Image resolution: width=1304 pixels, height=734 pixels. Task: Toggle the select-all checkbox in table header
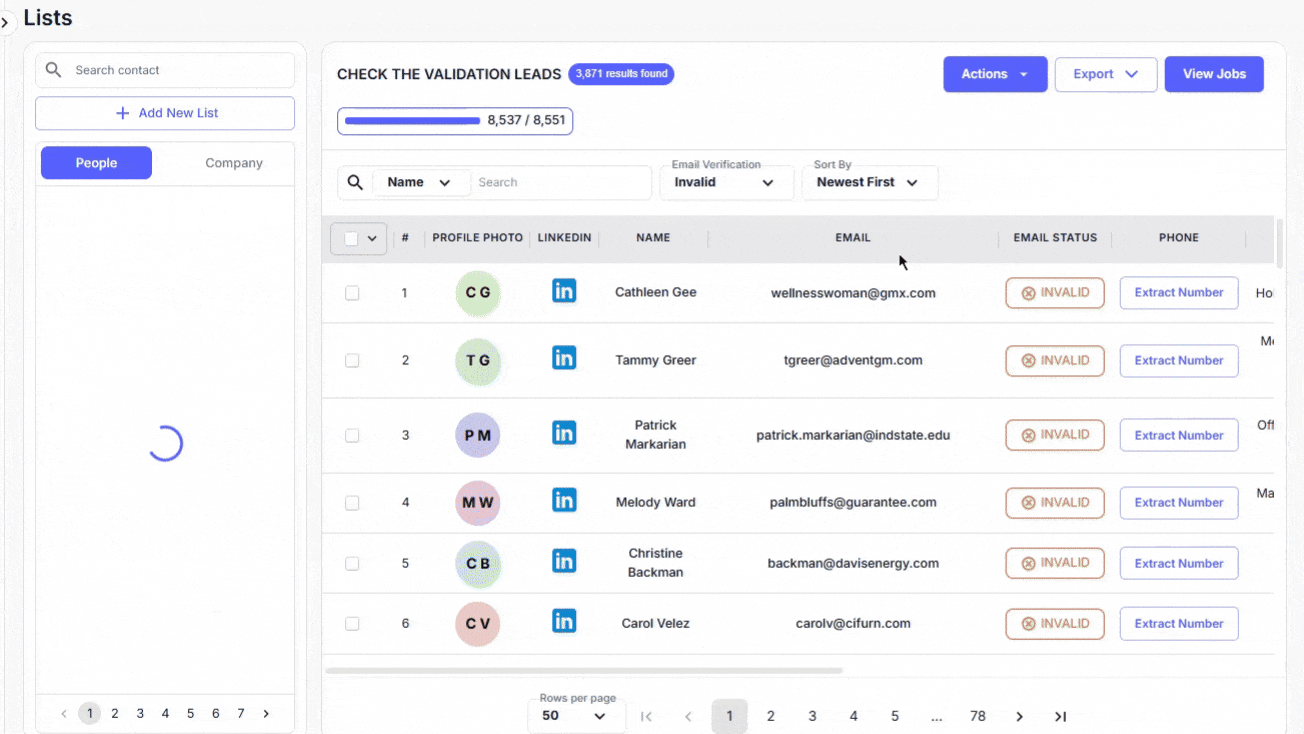[x=351, y=238]
